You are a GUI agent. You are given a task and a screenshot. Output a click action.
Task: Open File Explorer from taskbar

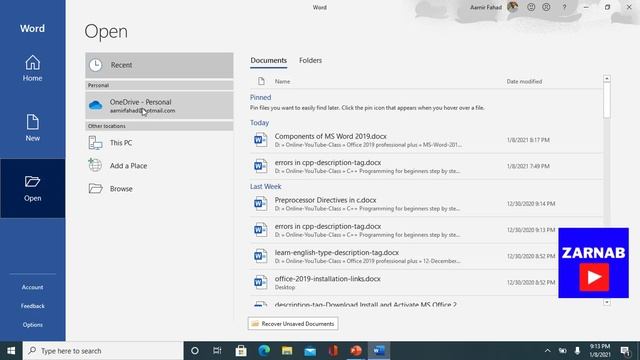[287, 351]
